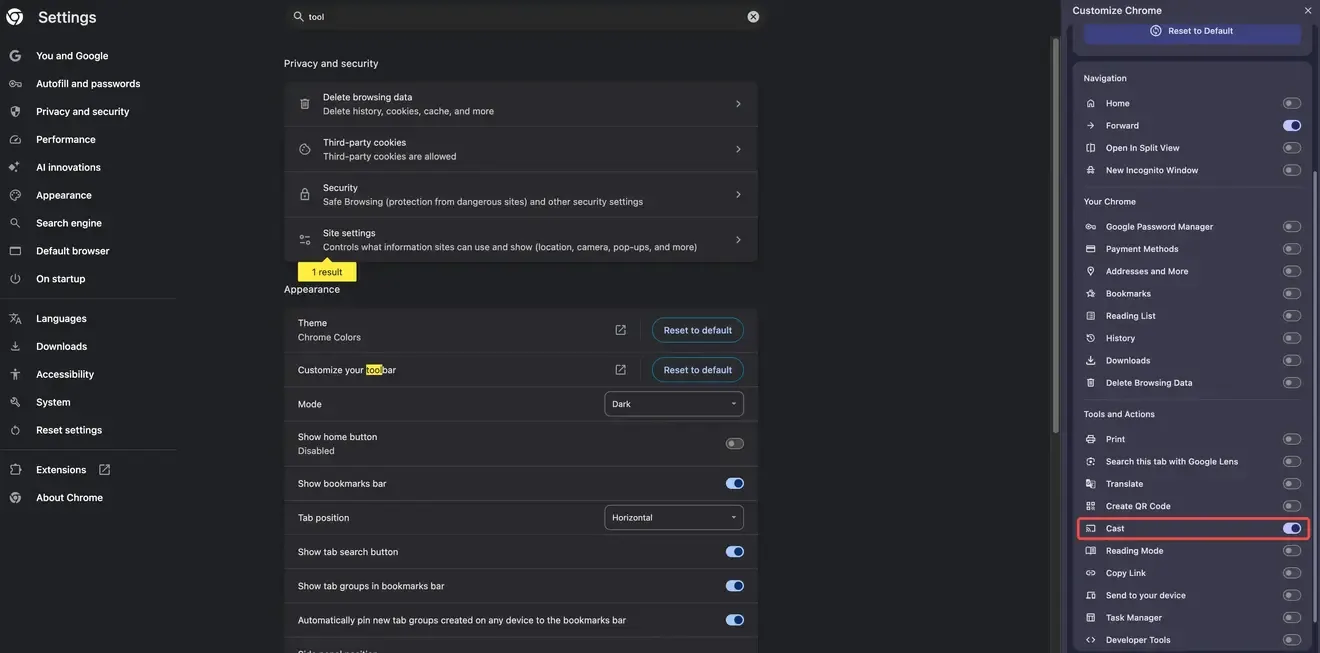Image resolution: width=1320 pixels, height=653 pixels.
Task: Click the Developer Tools code icon
Action: pos(1091,640)
